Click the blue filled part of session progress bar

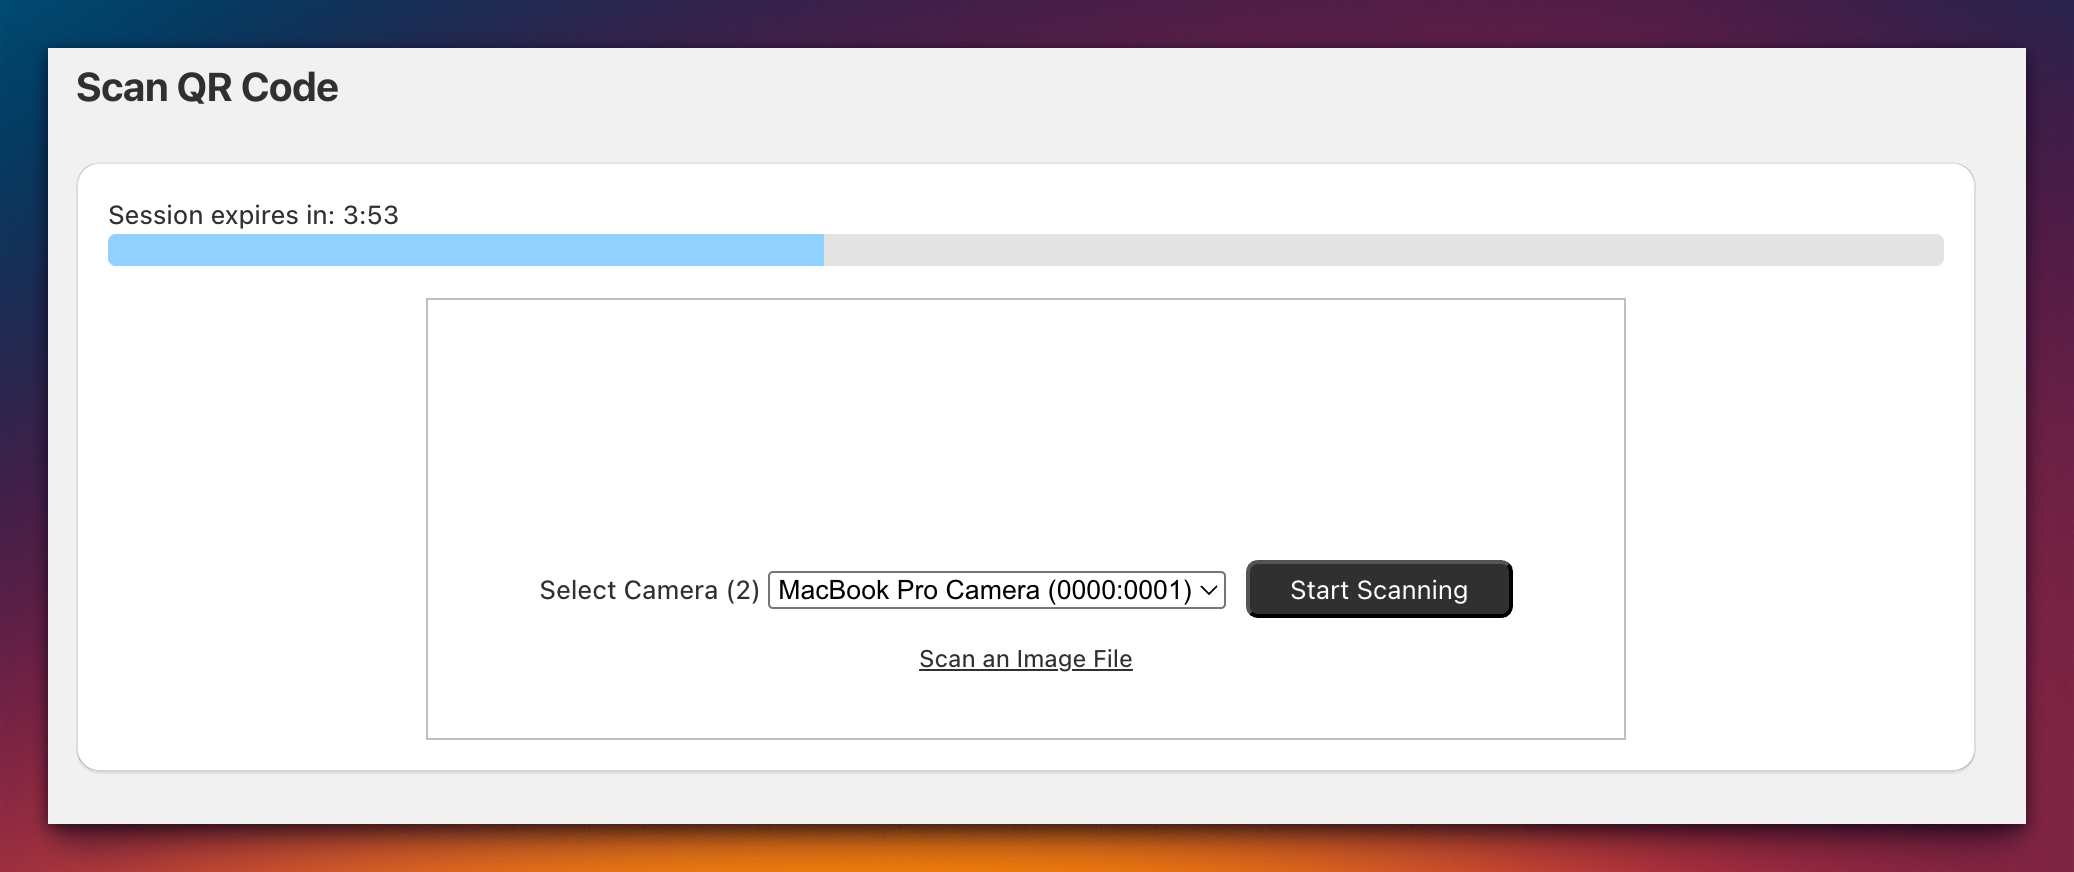[465, 250]
